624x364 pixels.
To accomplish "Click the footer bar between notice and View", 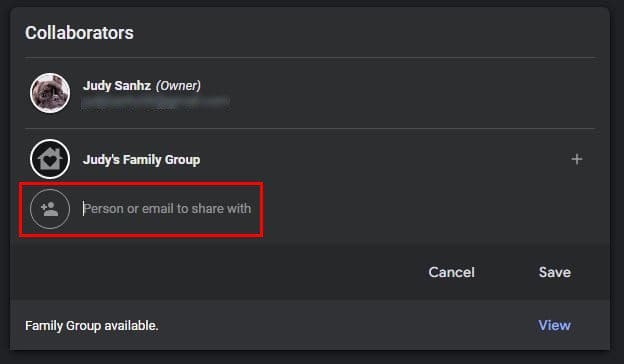I will coord(346,325).
